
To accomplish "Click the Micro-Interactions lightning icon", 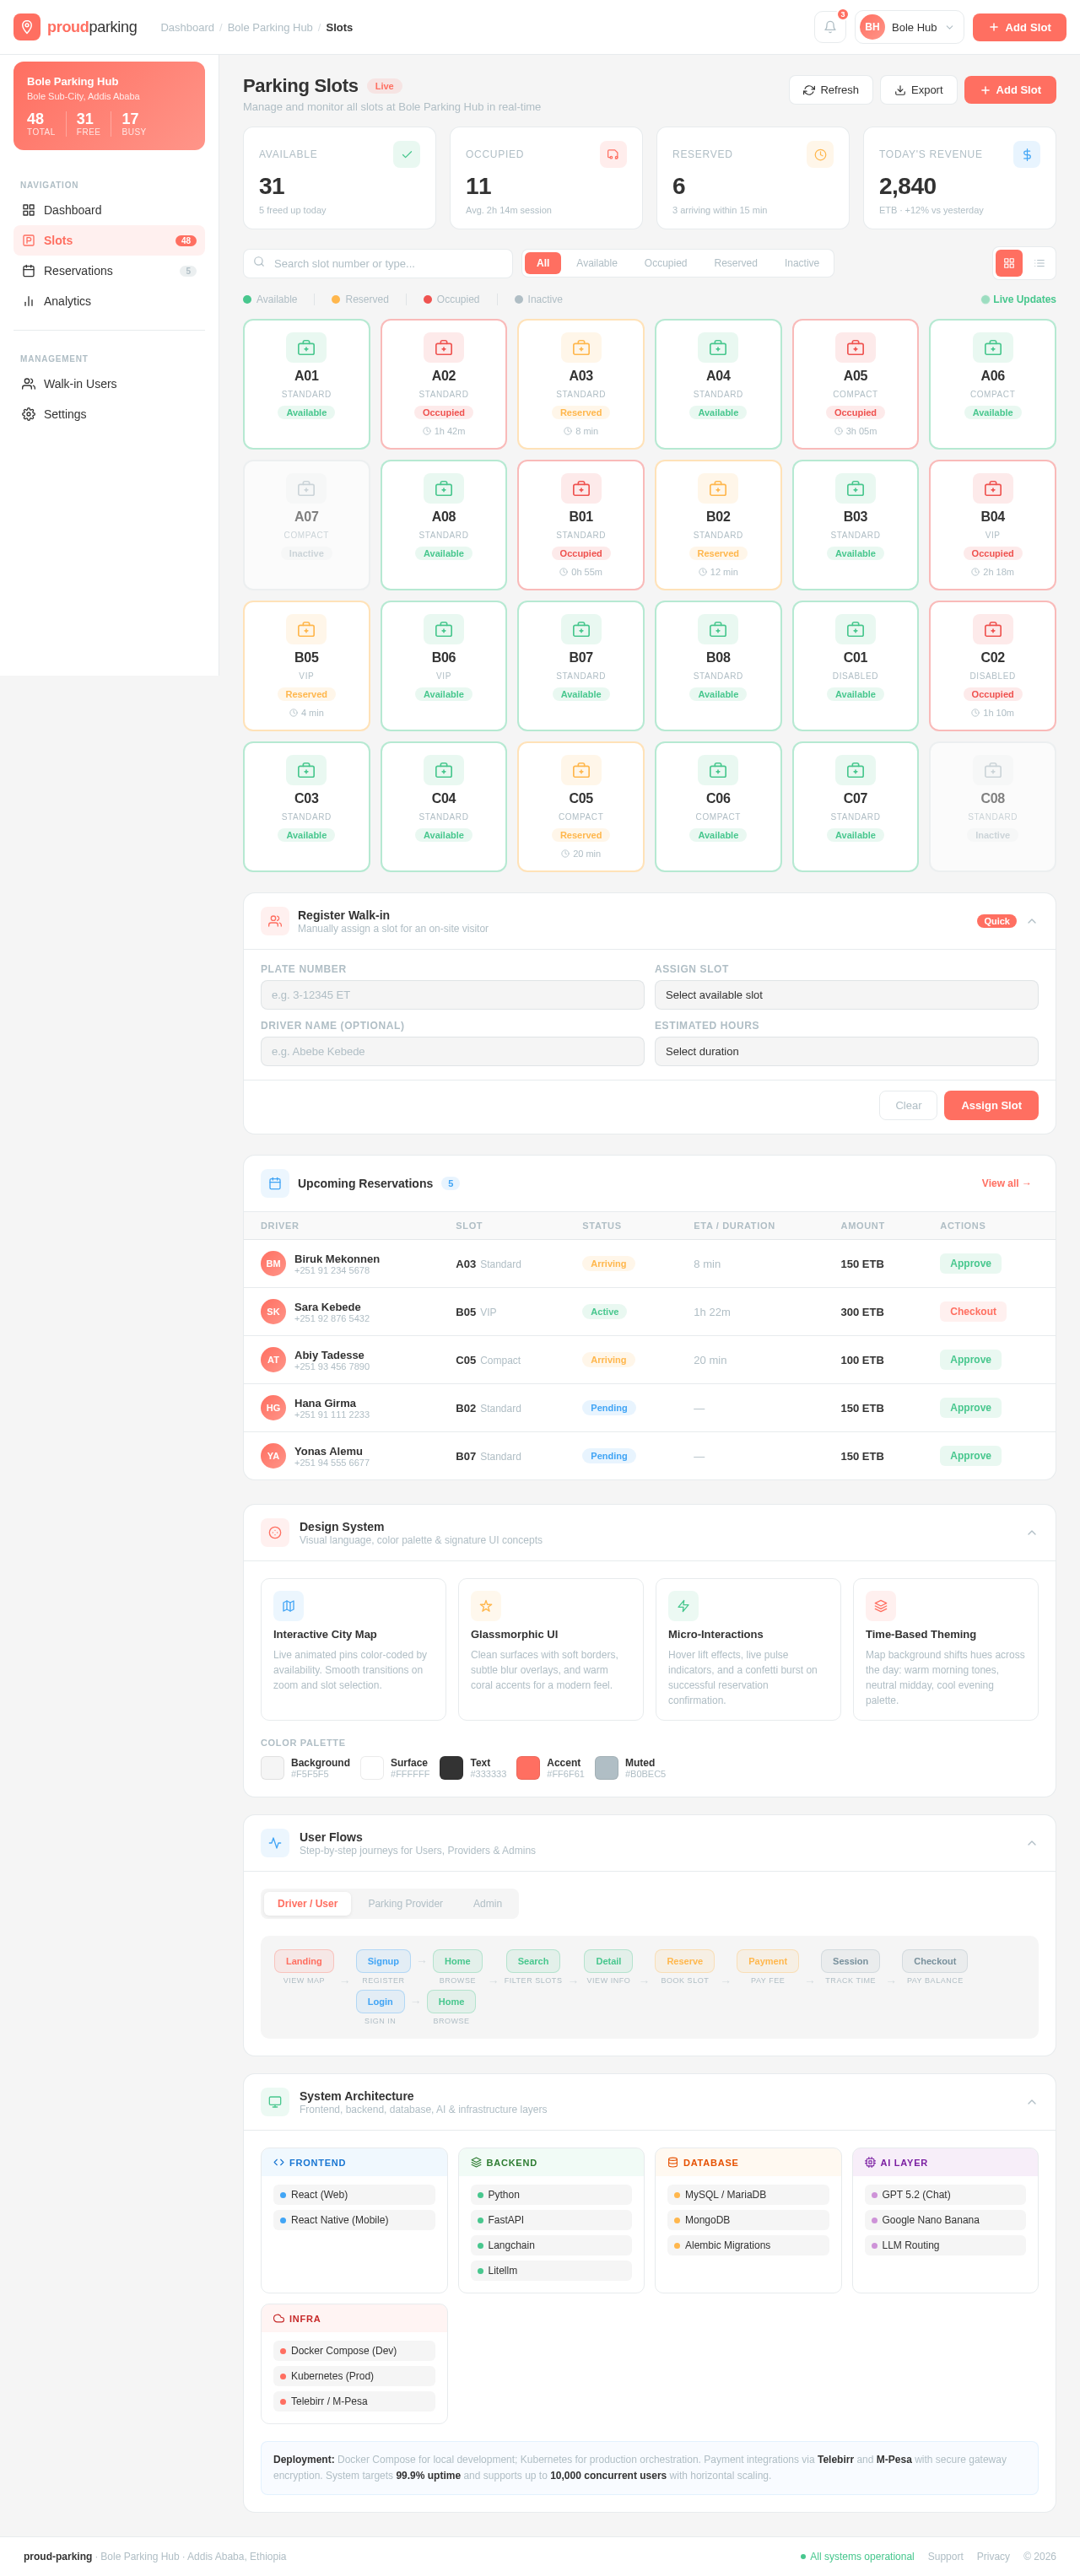I will (x=683, y=1605).
